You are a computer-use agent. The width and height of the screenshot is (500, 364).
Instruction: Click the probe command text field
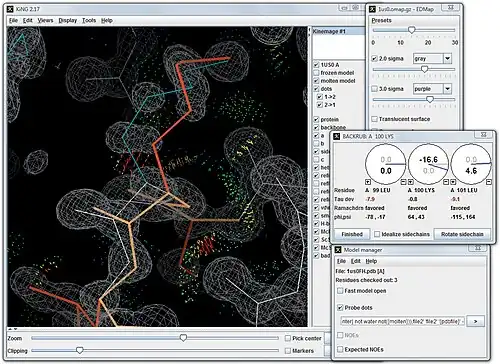click(x=402, y=321)
